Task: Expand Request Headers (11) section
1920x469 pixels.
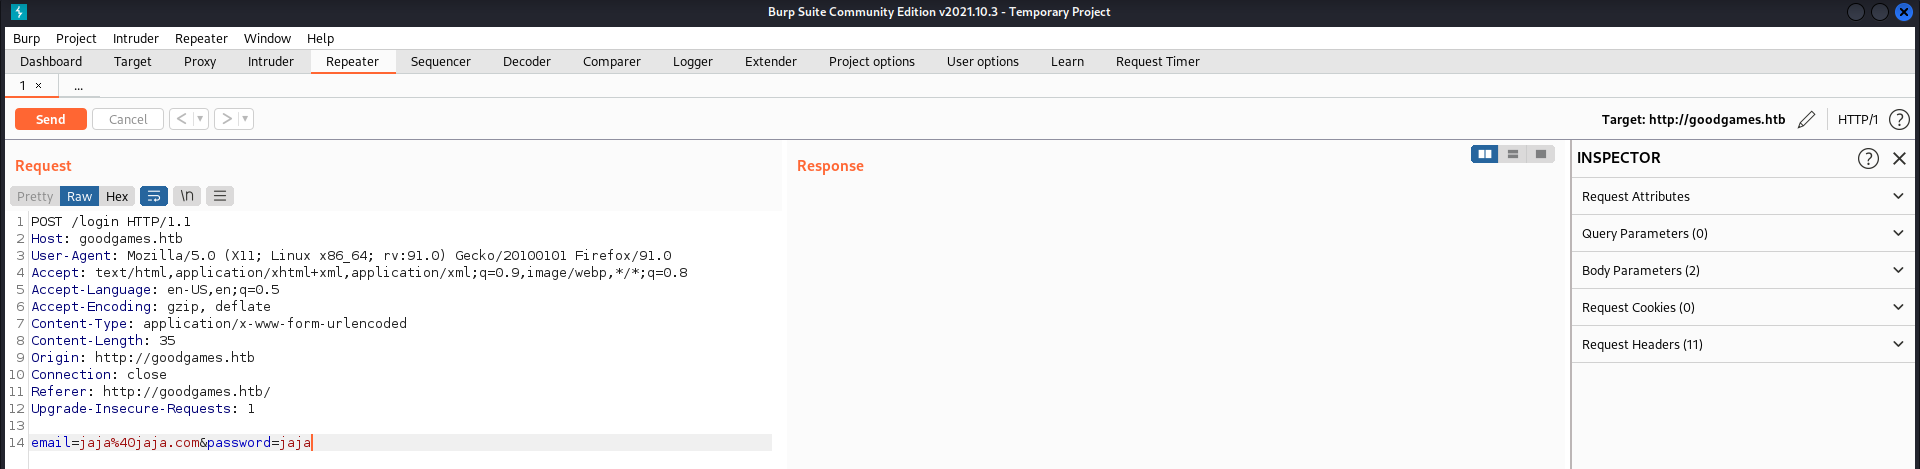Action: [1742, 344]
